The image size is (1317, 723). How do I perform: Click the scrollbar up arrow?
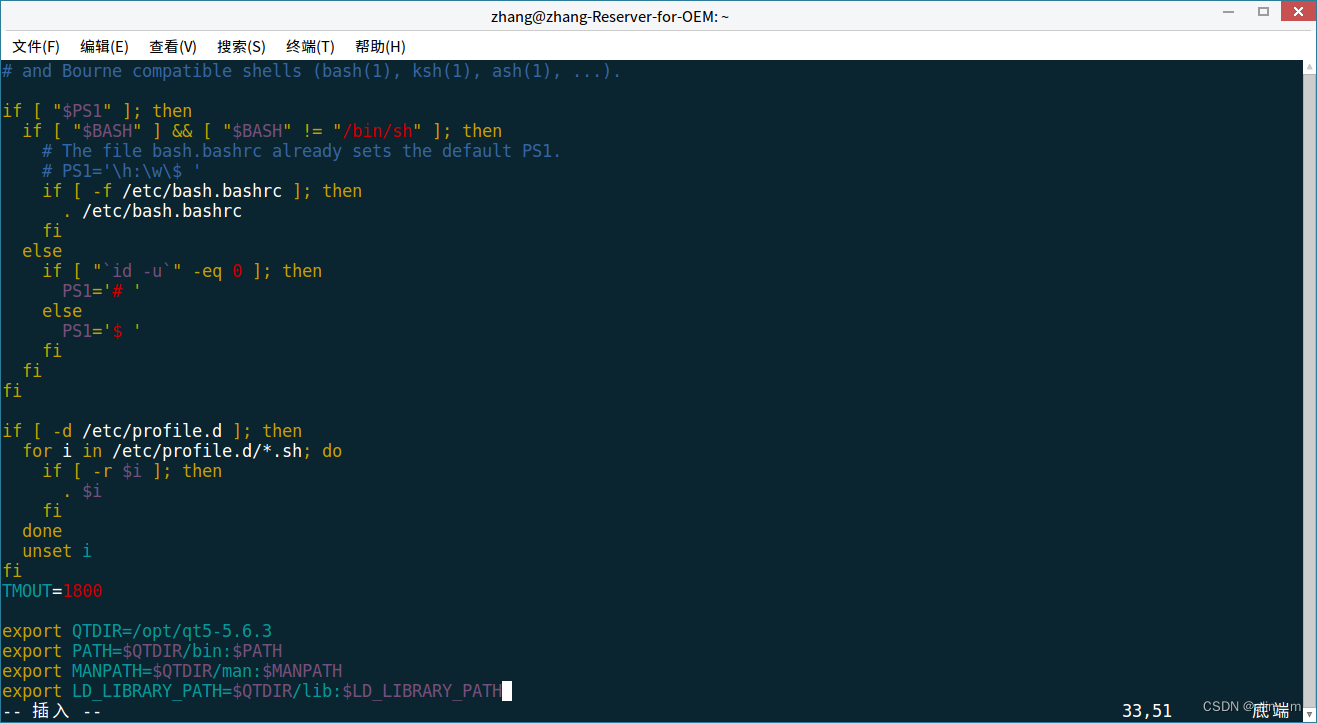click(1309, 66)
